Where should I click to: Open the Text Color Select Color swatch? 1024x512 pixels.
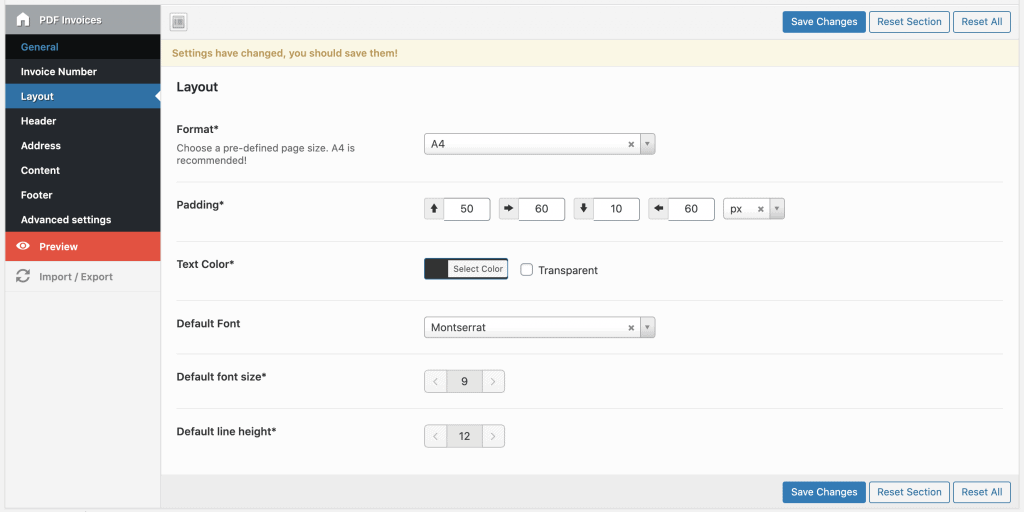[x=466, y=269]
